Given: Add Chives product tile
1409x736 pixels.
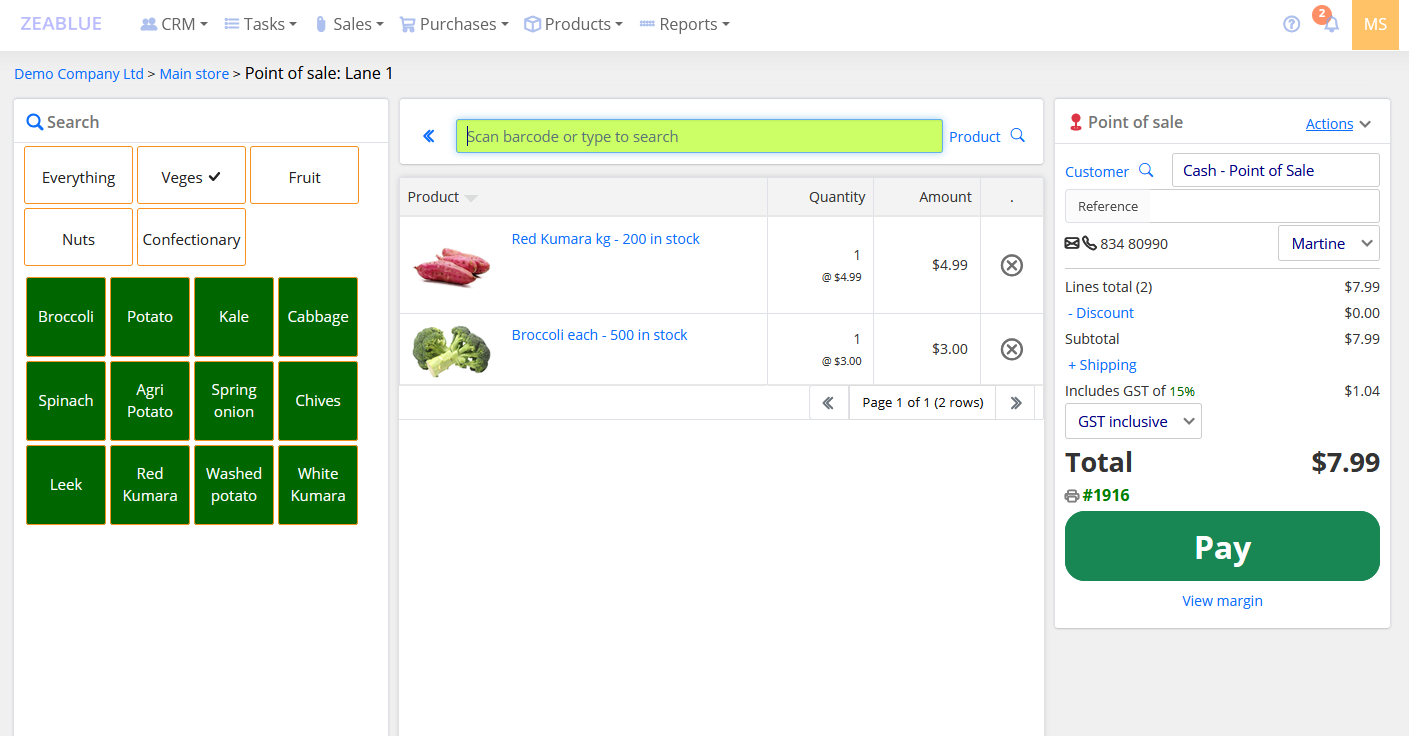Looking at the screenshot, I should click(x=318, y=401).
